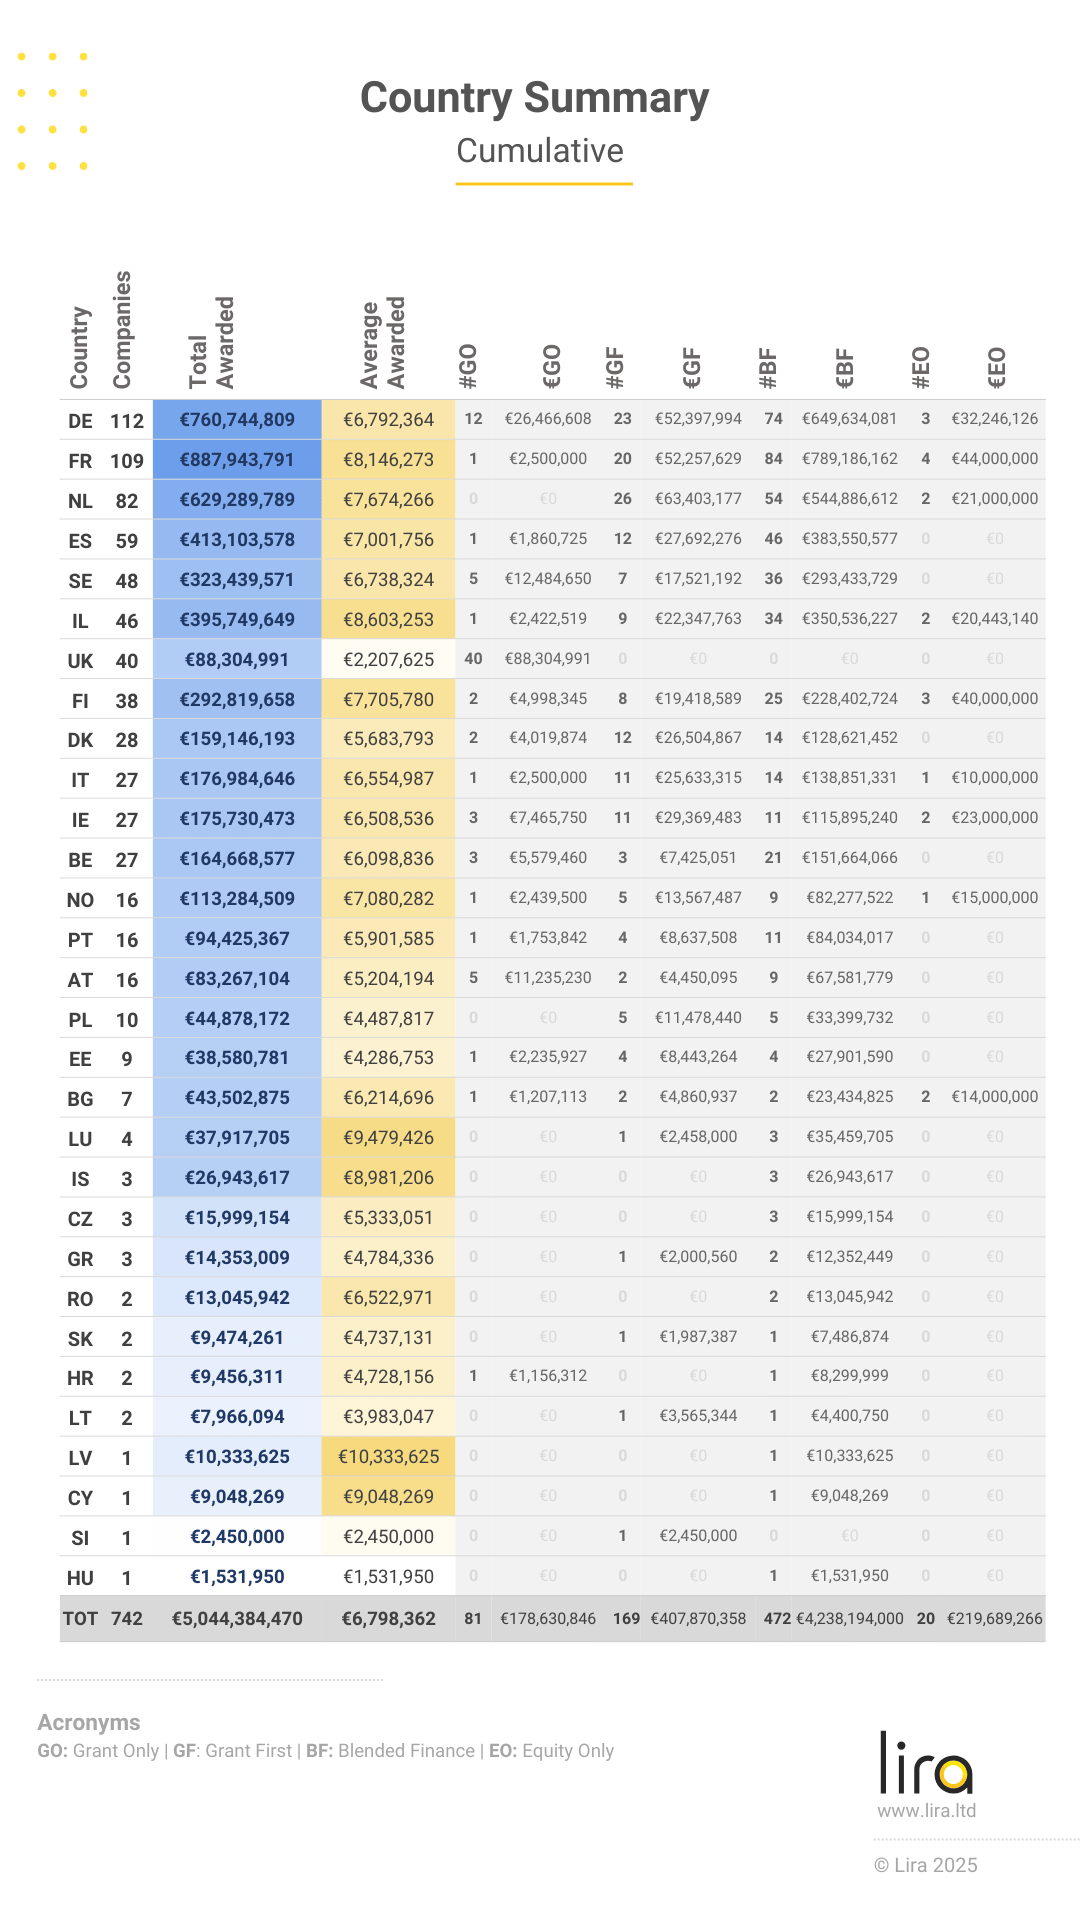Click the BF: Blended Finance acronym

390,1751
